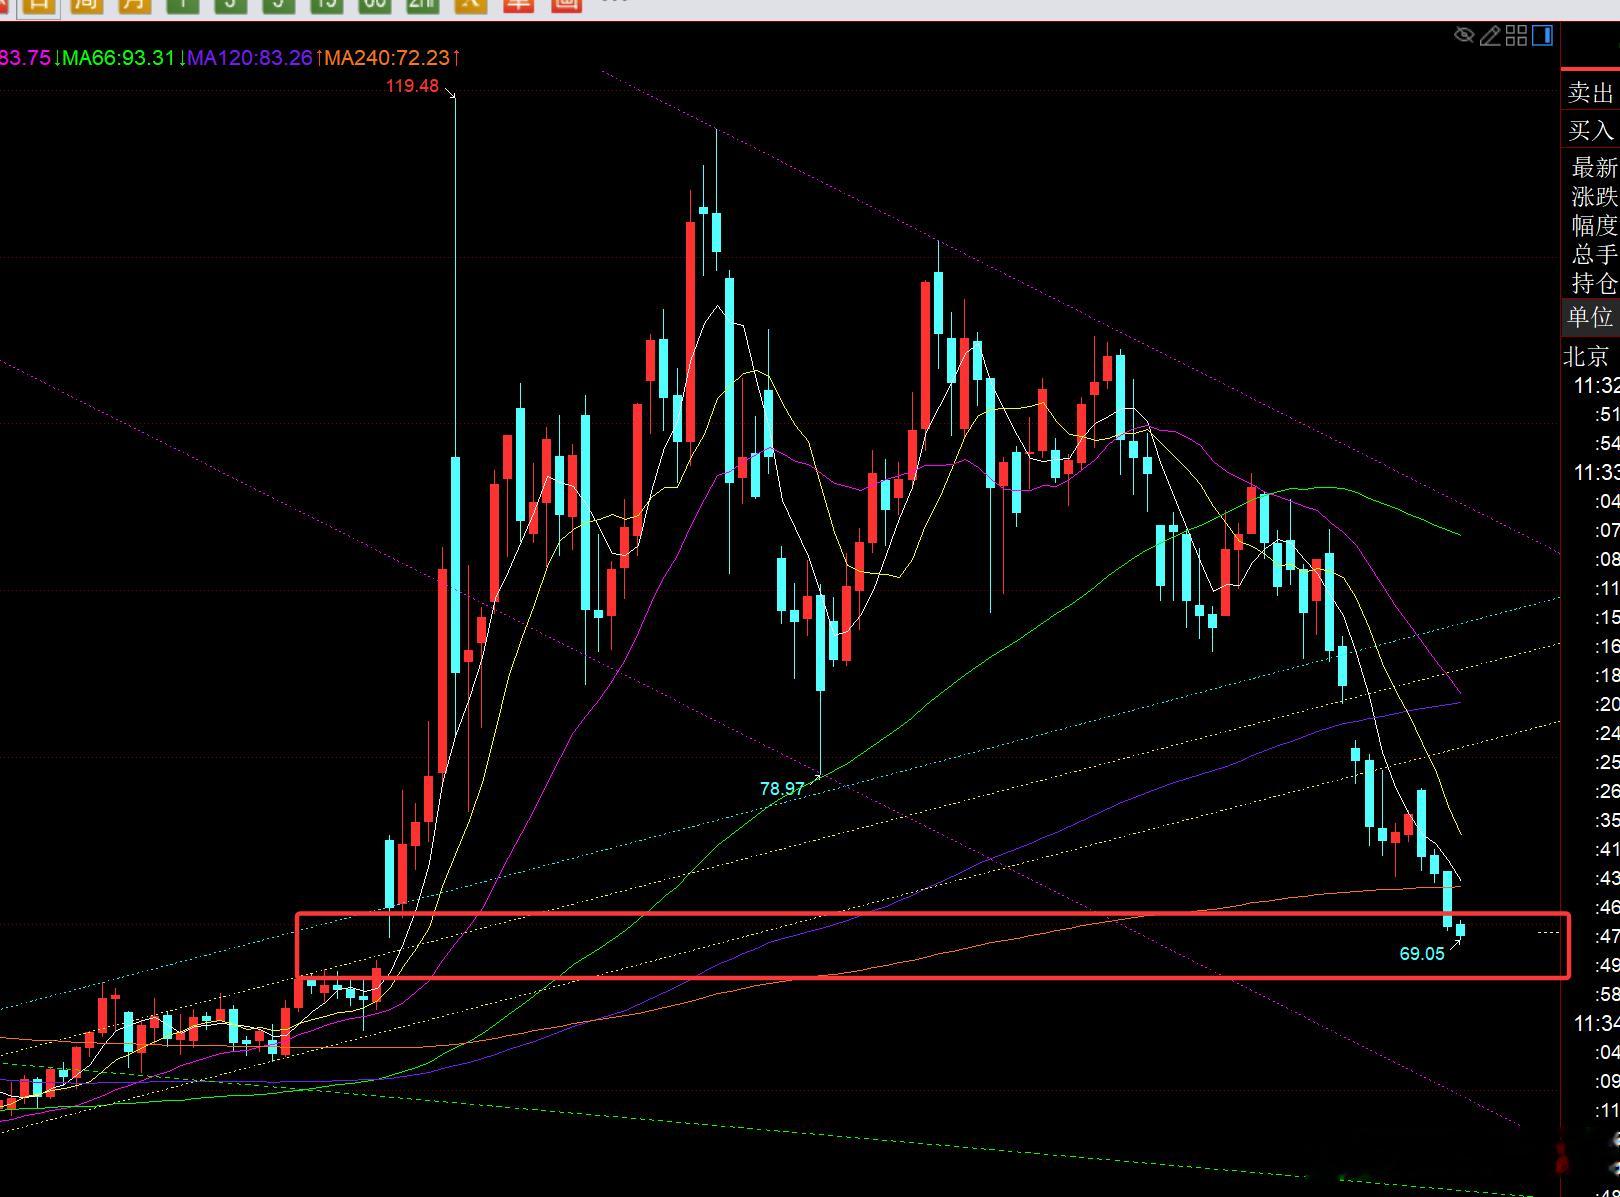The height and width of the screenshot is (1197, 1620).
Task: Click the 69.05 latest low label
Action: [1422, 954]
